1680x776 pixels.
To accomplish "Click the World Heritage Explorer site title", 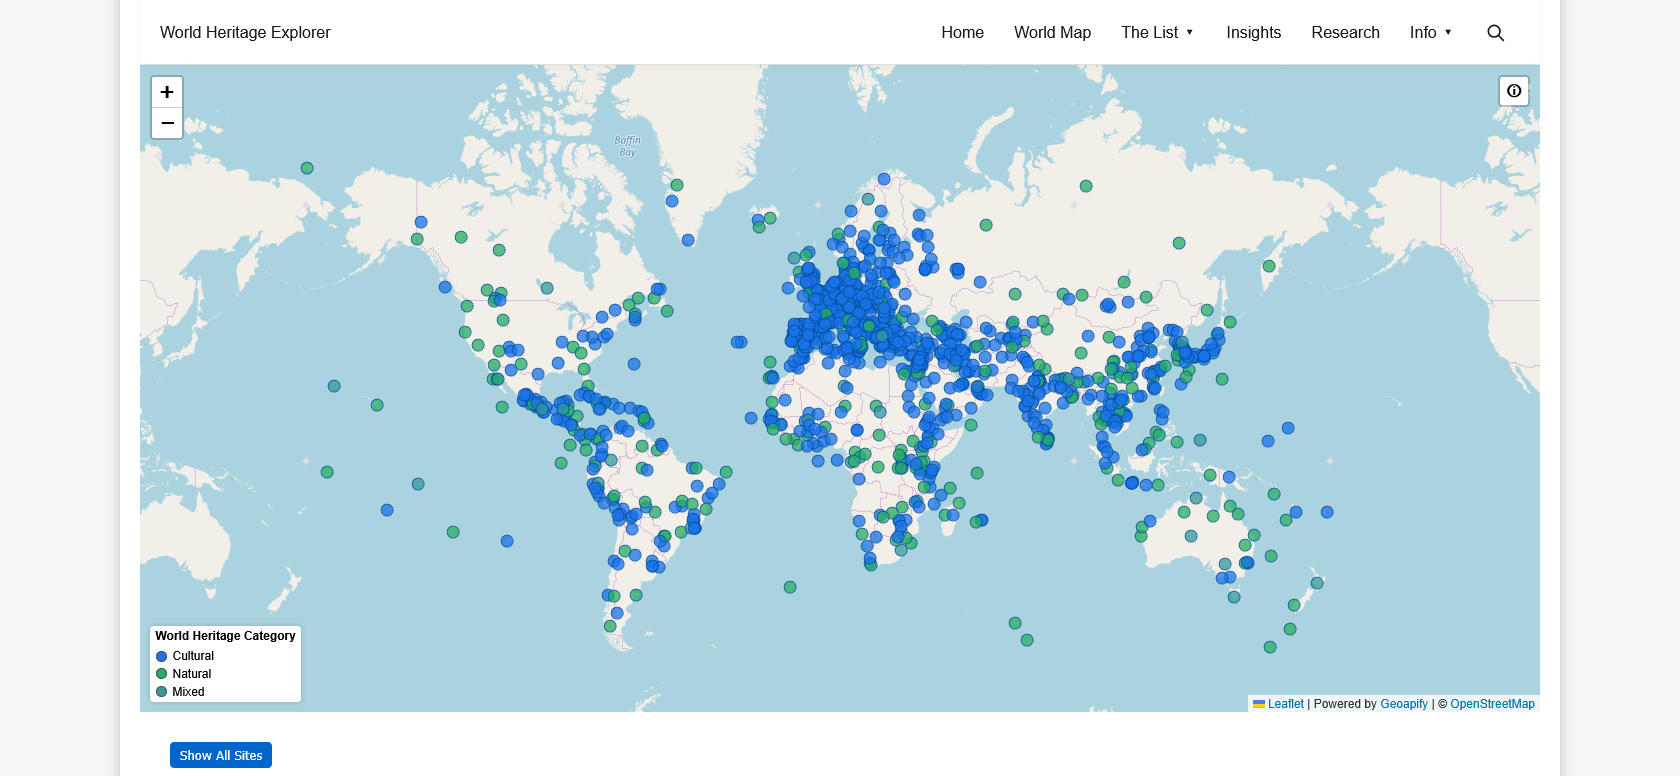I will [x=245, y=32].
